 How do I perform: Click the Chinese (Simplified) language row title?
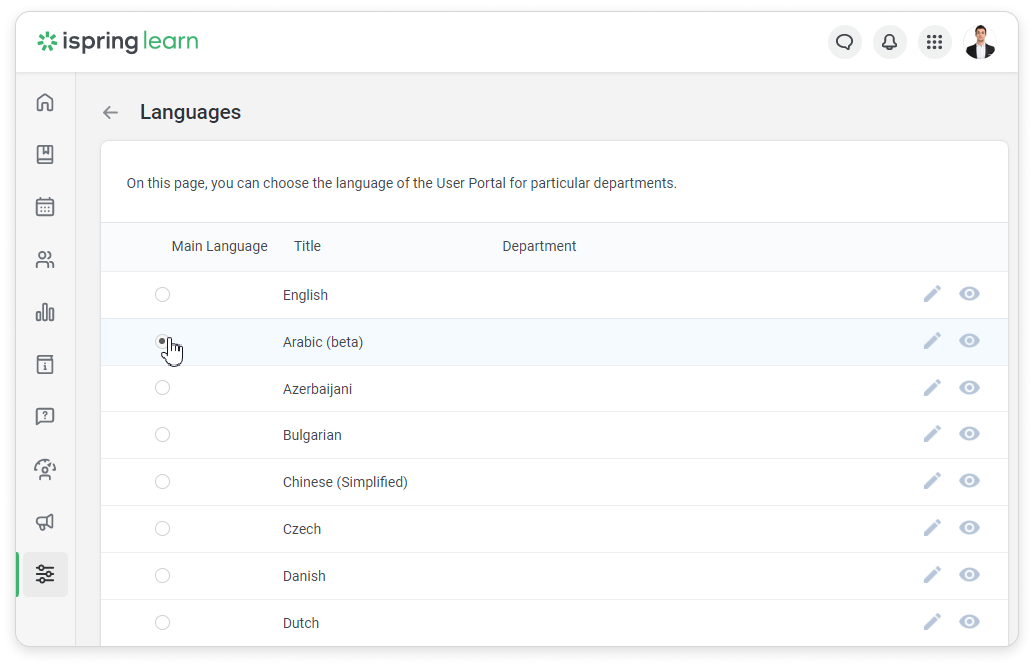345,482
